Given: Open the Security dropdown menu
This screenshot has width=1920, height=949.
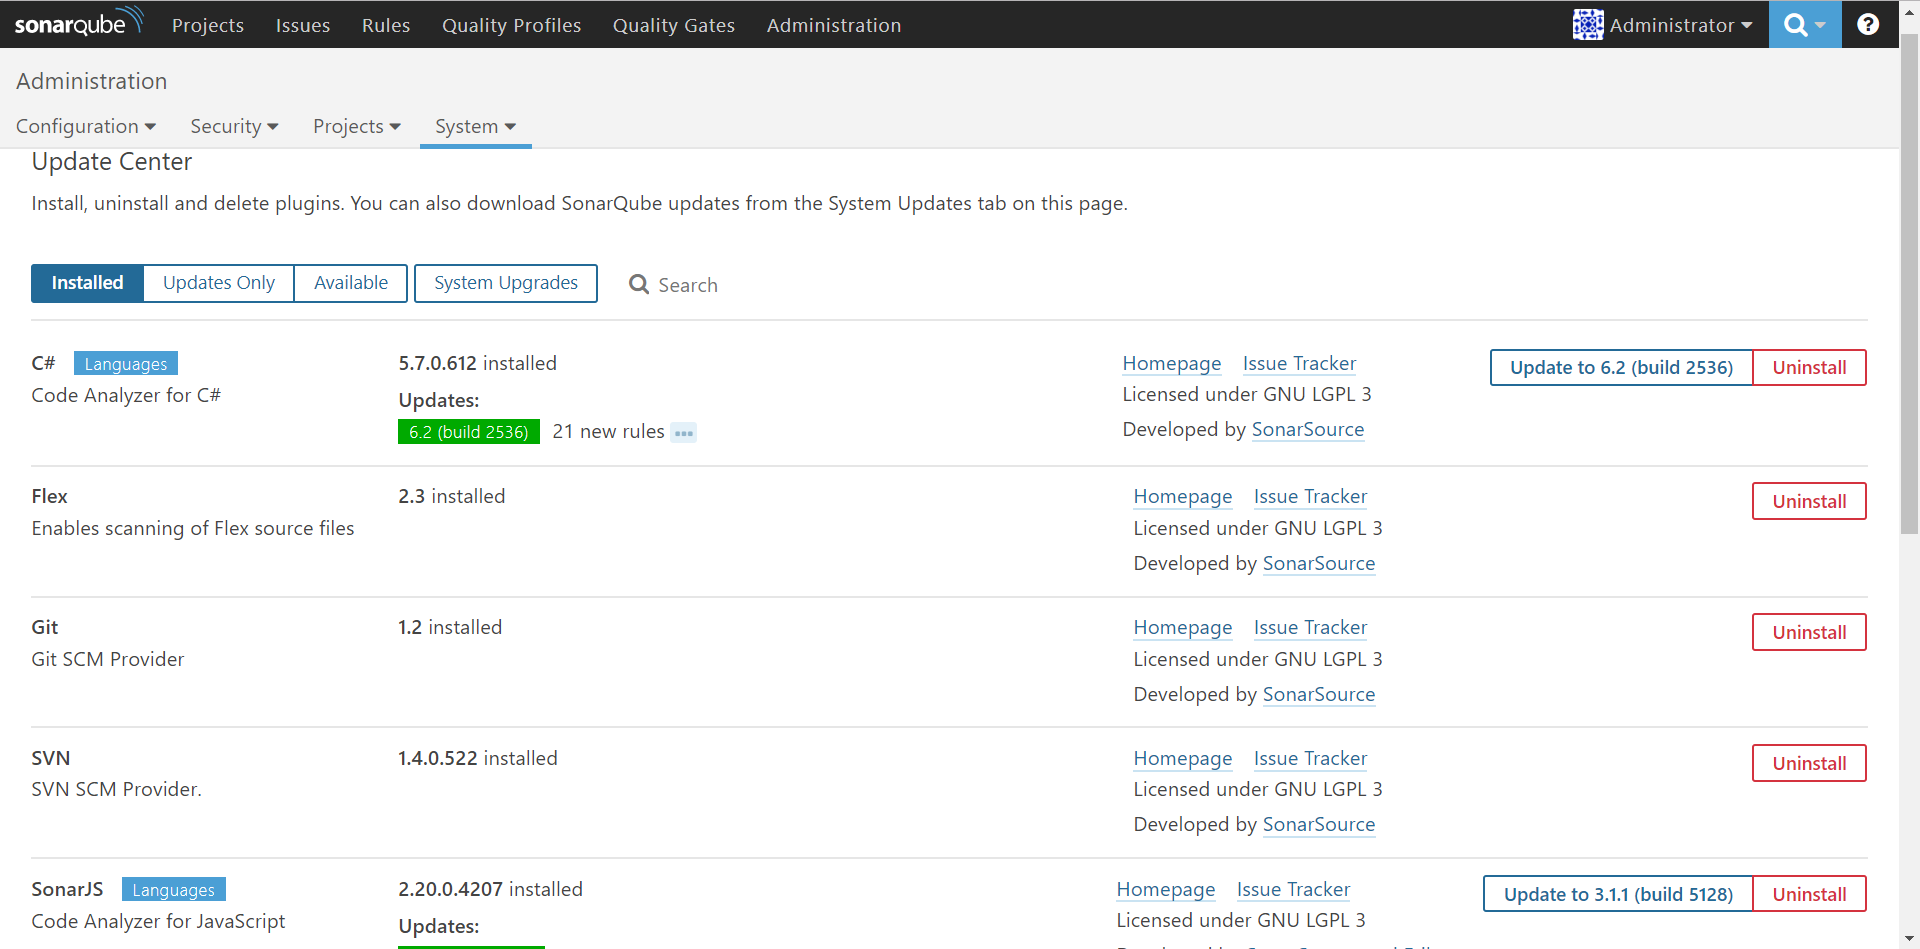Looking at the screenshot, I should click(x=234, y=126).
